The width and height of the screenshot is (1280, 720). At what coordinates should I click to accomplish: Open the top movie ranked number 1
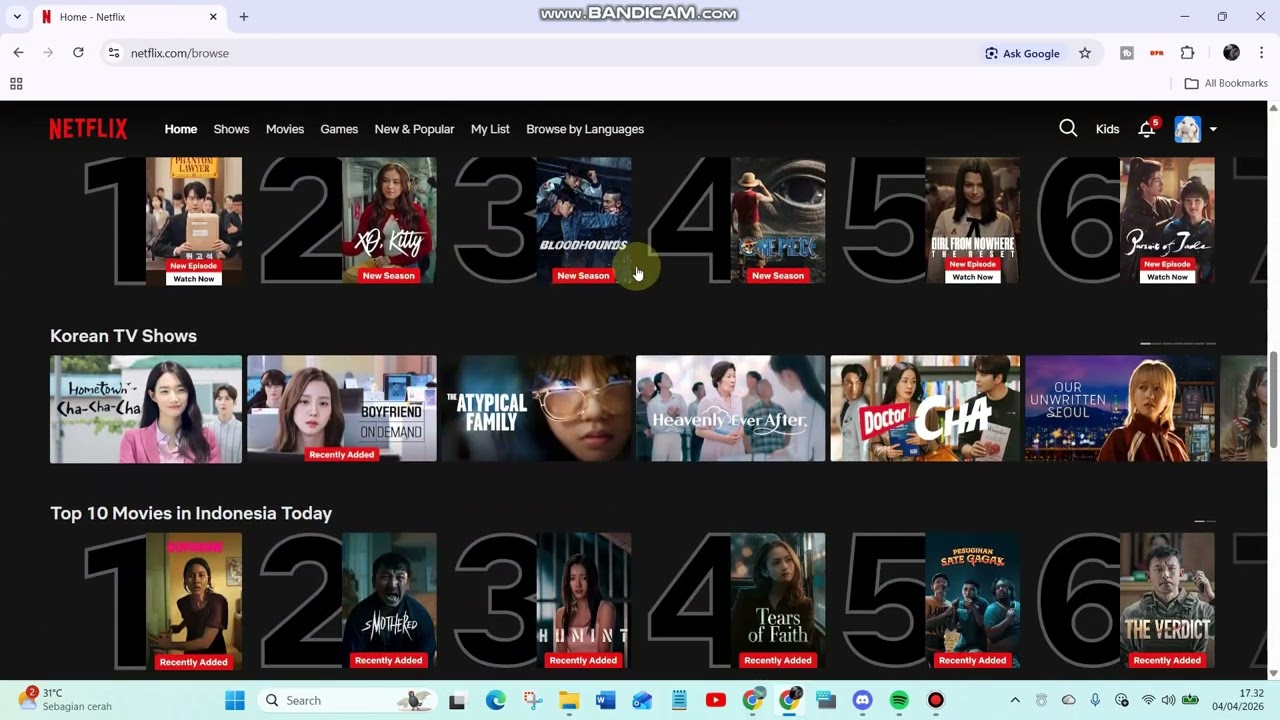click(x=194, y=600)
